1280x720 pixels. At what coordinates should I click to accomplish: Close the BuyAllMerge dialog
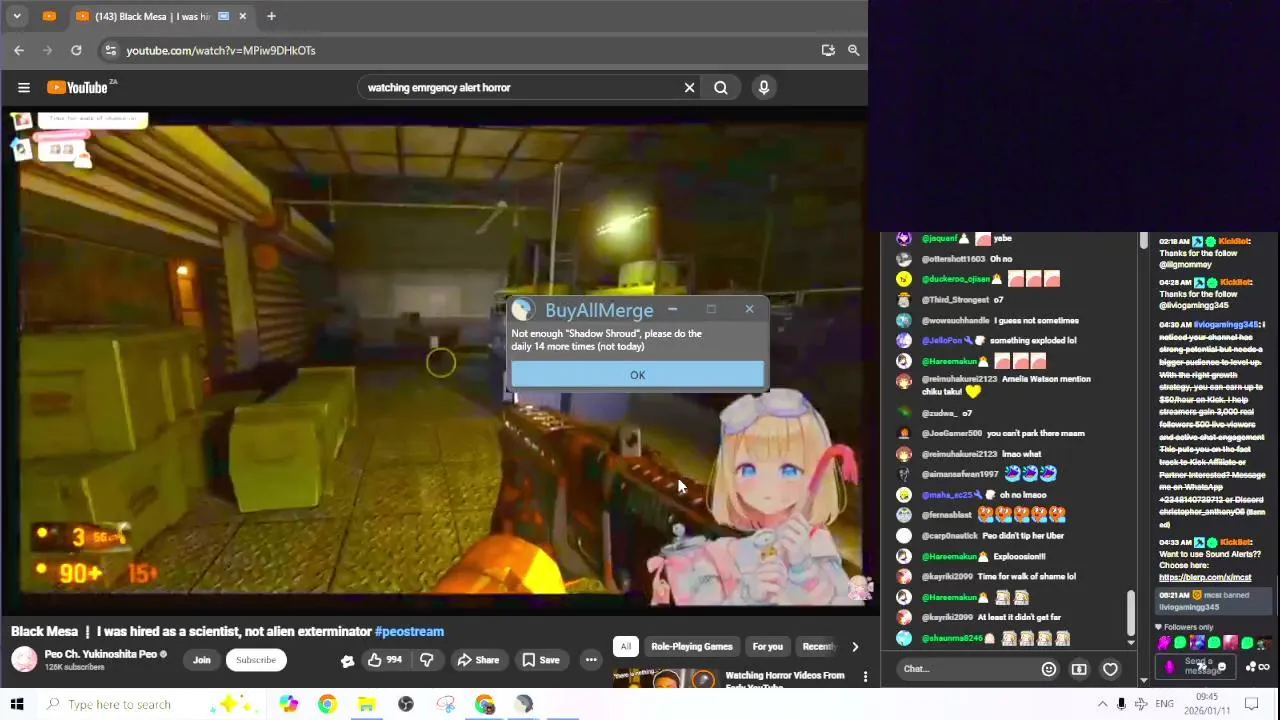[x=749, y=309]
